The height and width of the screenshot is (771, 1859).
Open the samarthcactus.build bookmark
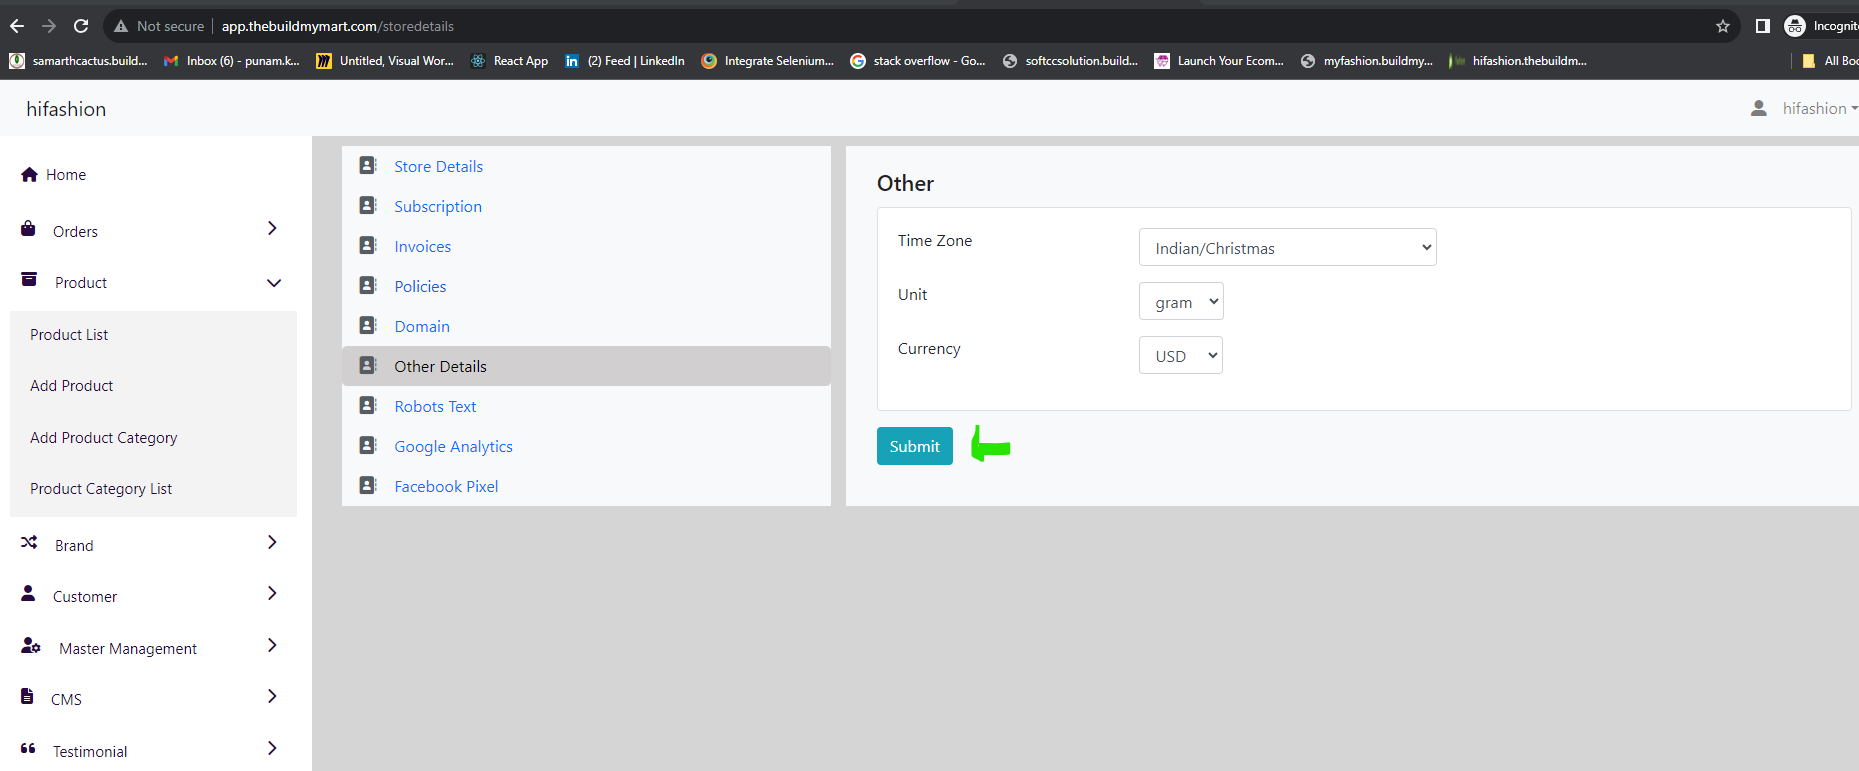79,61
